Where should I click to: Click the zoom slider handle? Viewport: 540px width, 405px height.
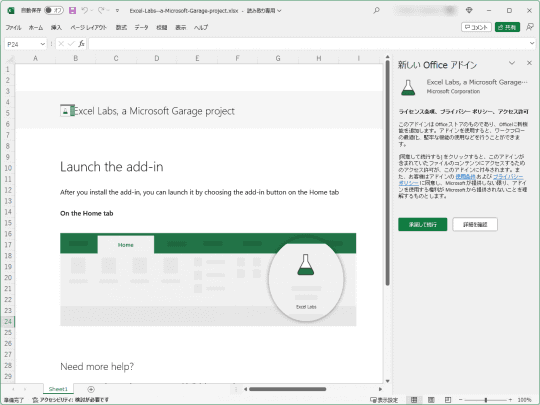[486, 400]
